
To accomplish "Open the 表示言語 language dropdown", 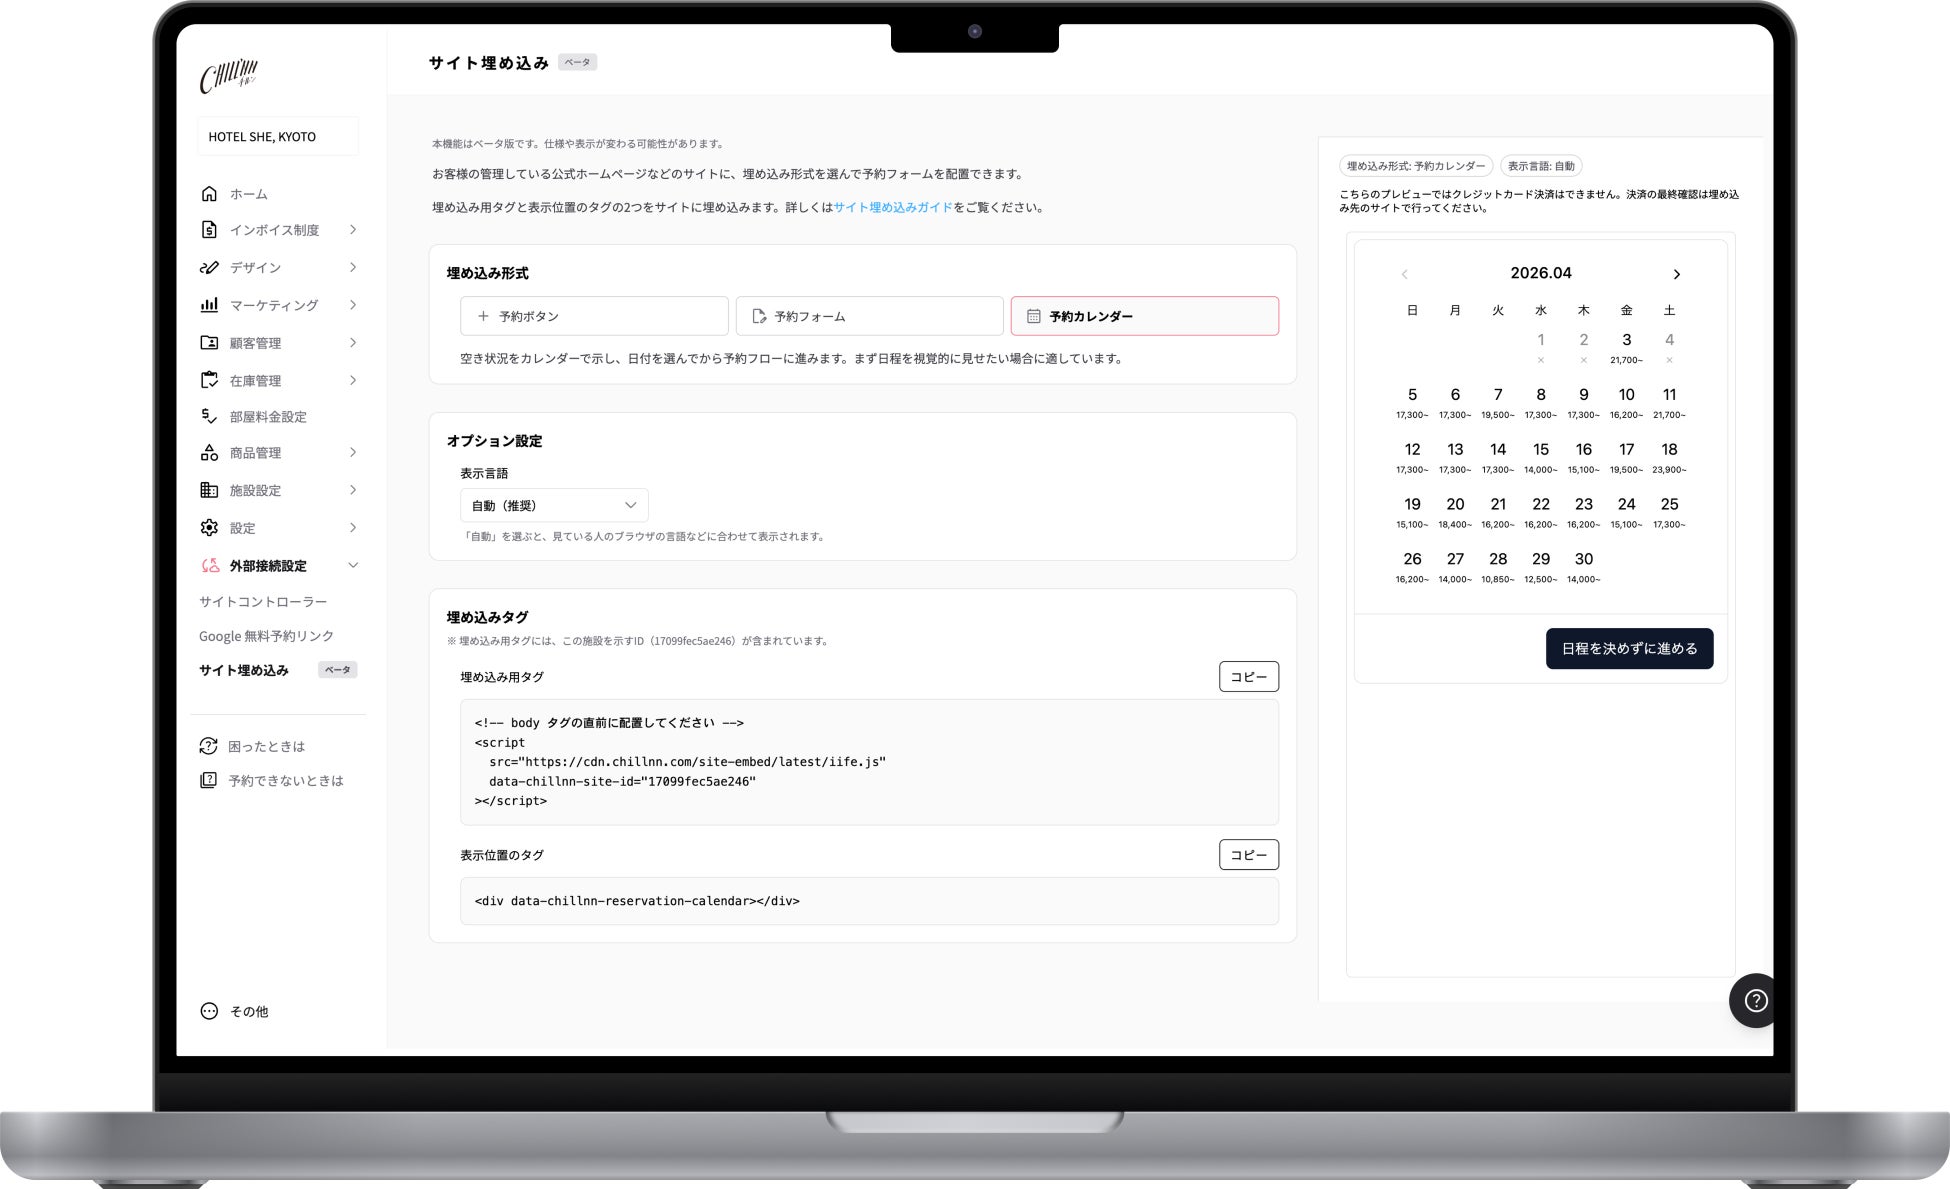I will [554, 505].
